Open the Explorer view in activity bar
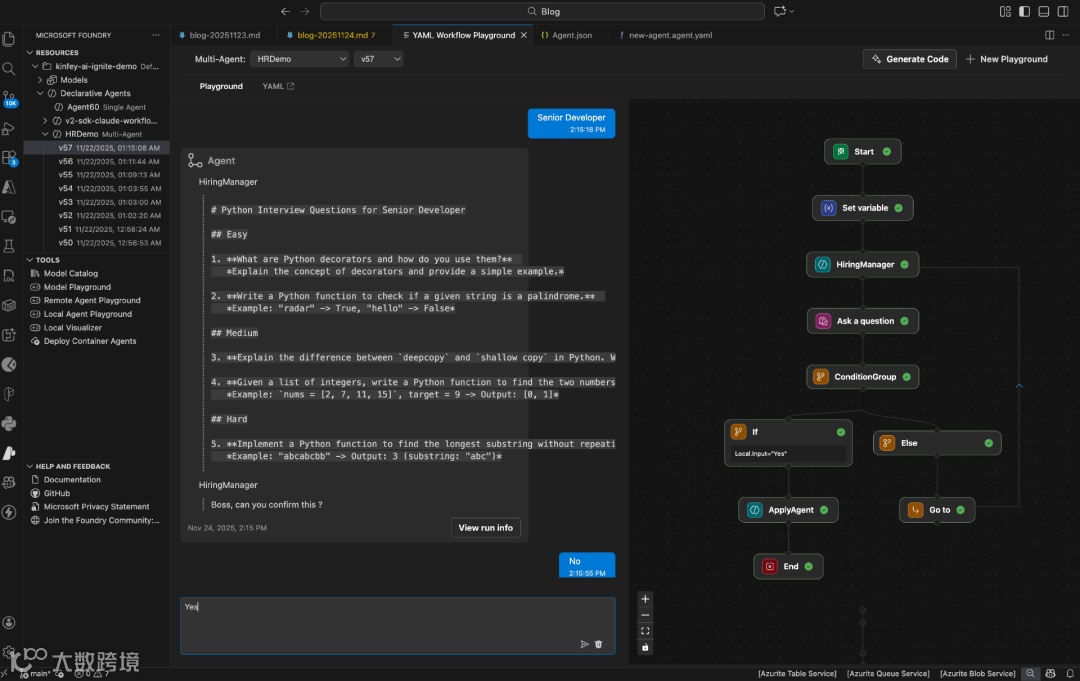Image resolution: width=1080 pixels, height=681 pixels. tap(9, 39)
